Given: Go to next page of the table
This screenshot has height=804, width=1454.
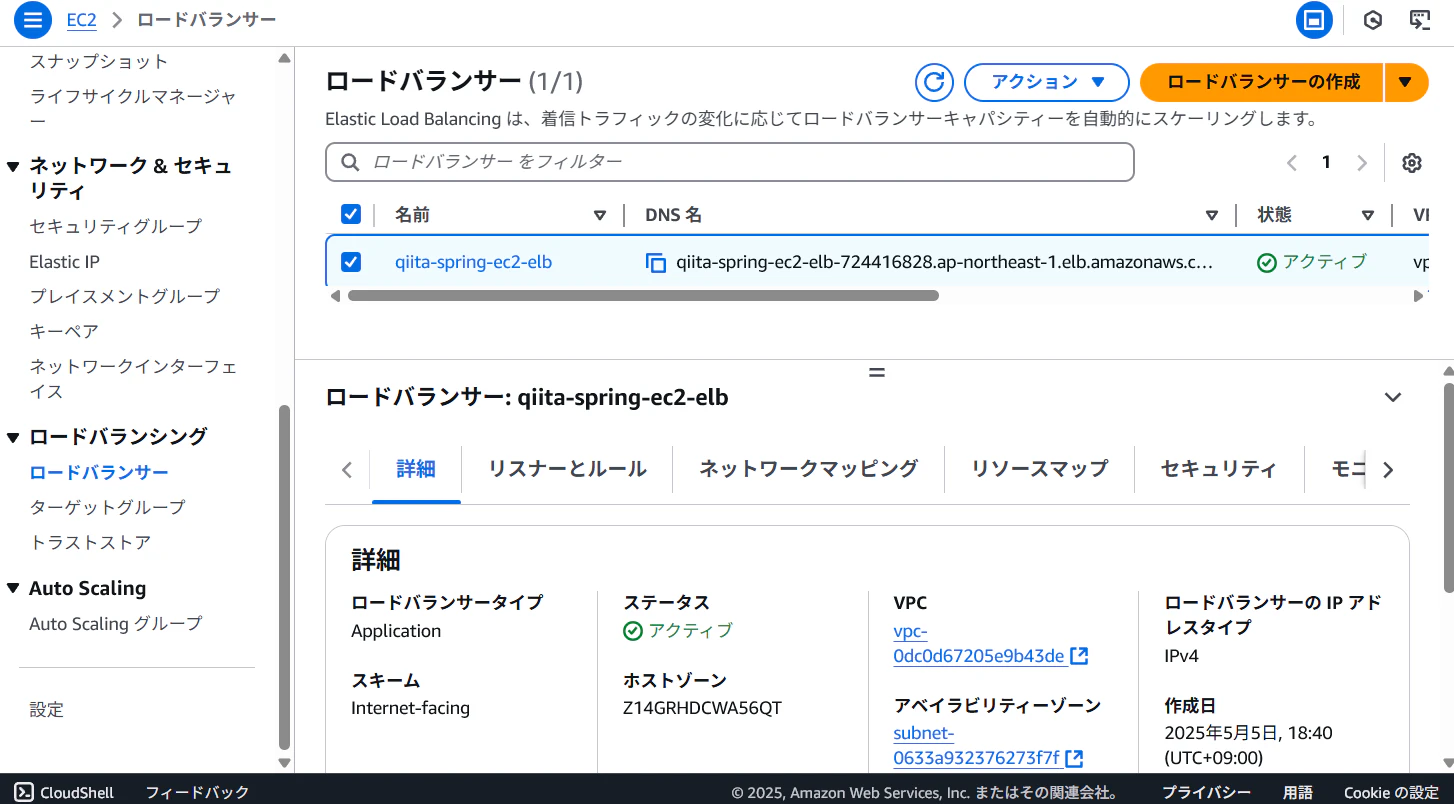Looking at the screenshot, I should pyautogui.click(x=1361, y=163).
